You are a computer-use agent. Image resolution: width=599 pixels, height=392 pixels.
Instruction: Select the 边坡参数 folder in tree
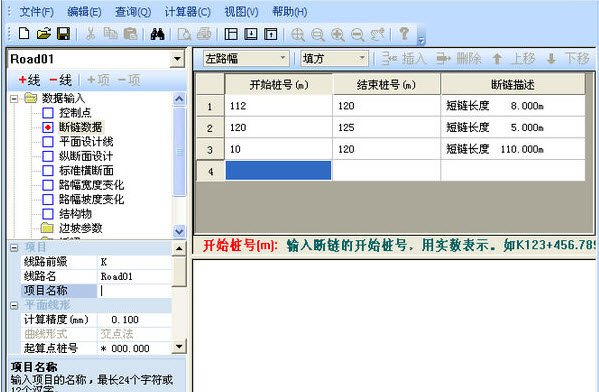pyautogui.click(x=71, y=228)
